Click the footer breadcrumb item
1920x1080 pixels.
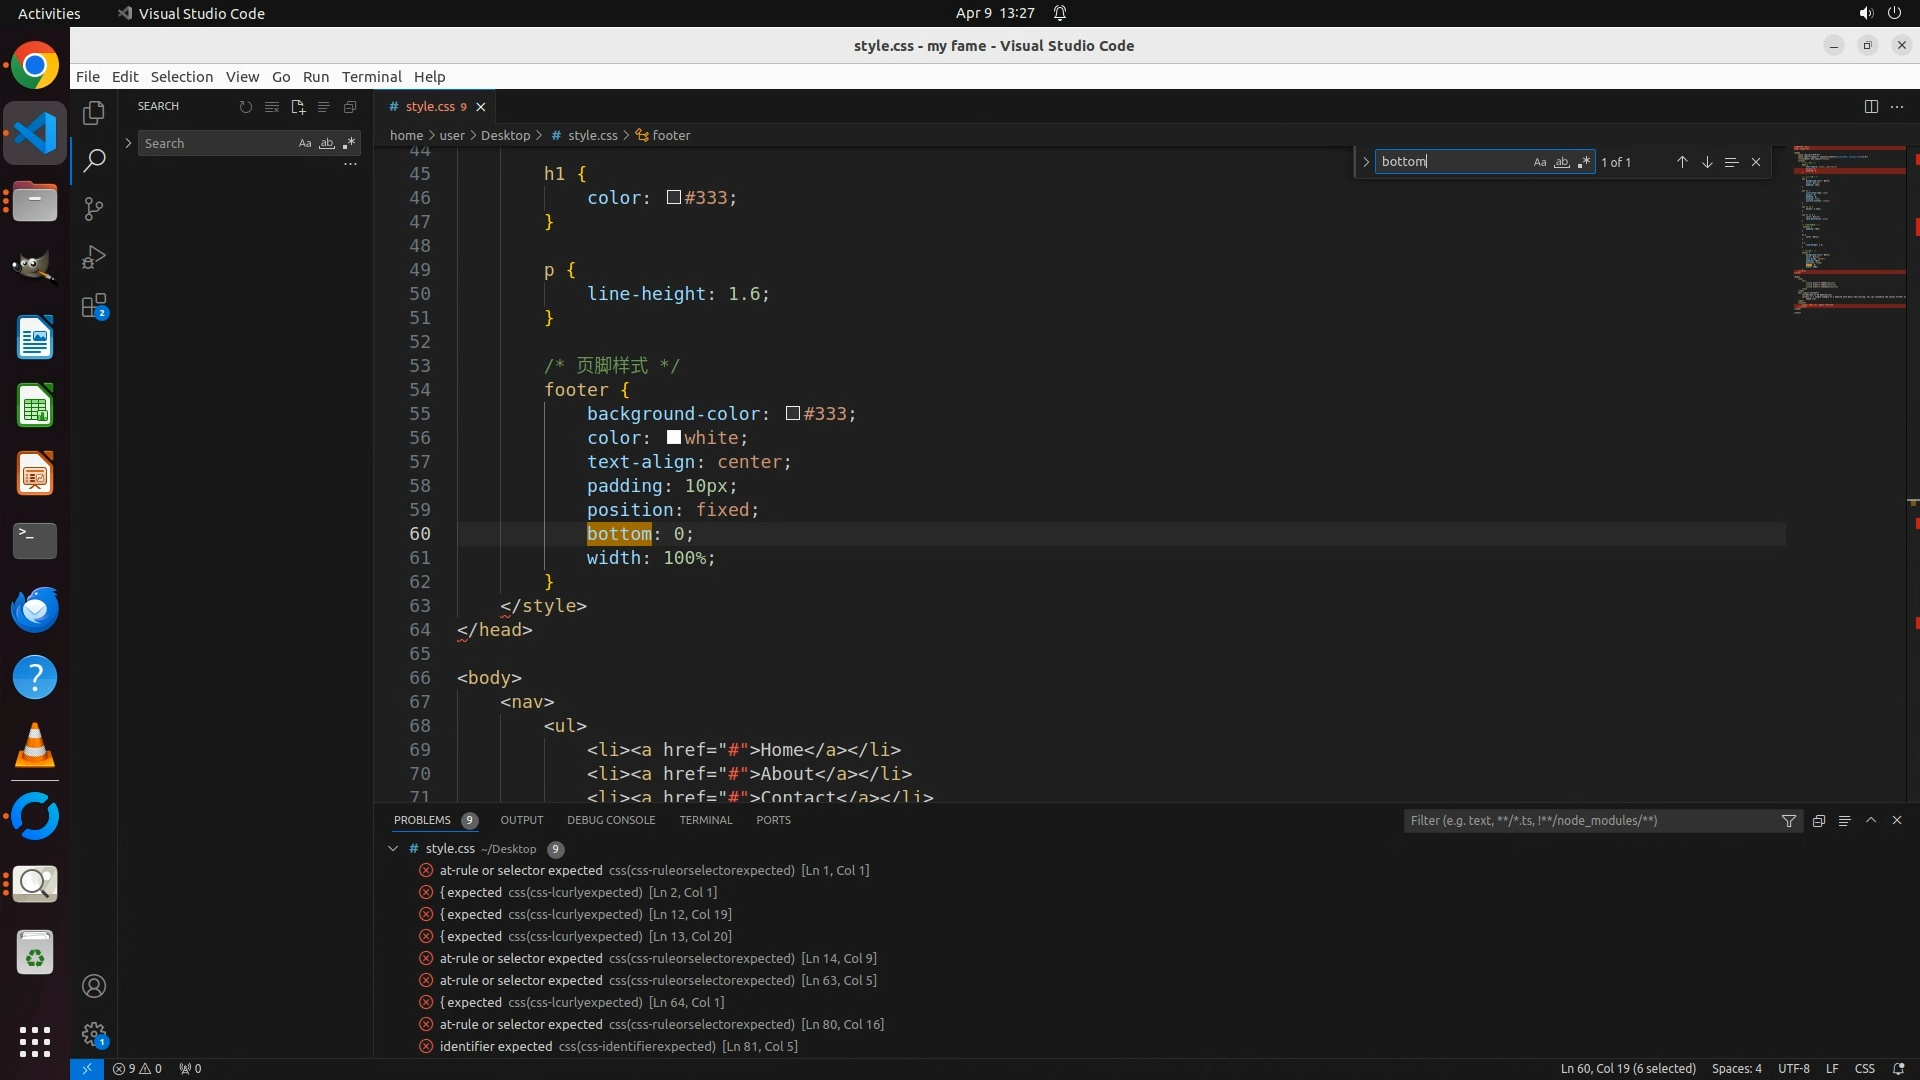point(670,136)
